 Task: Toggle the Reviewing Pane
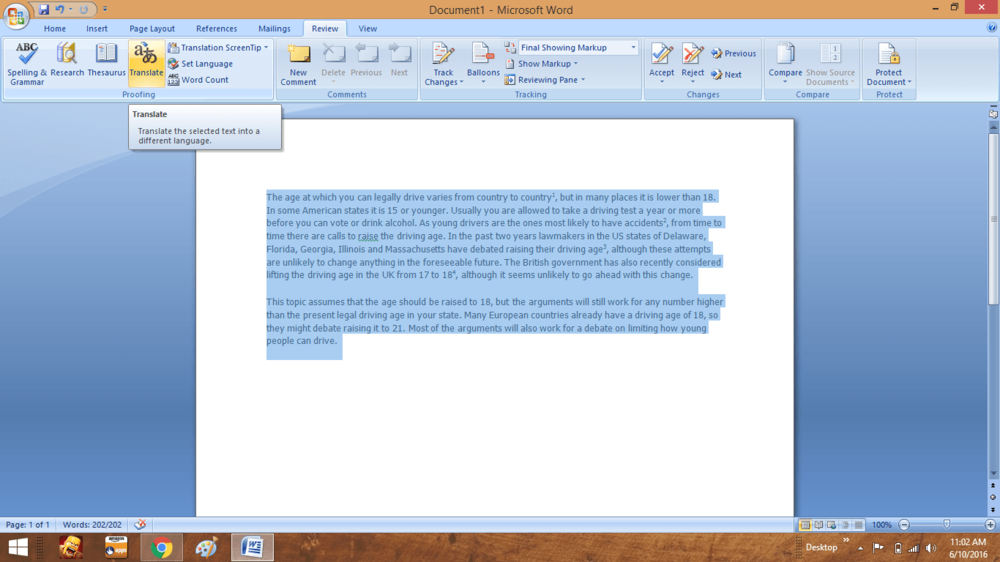coord(541,80)
